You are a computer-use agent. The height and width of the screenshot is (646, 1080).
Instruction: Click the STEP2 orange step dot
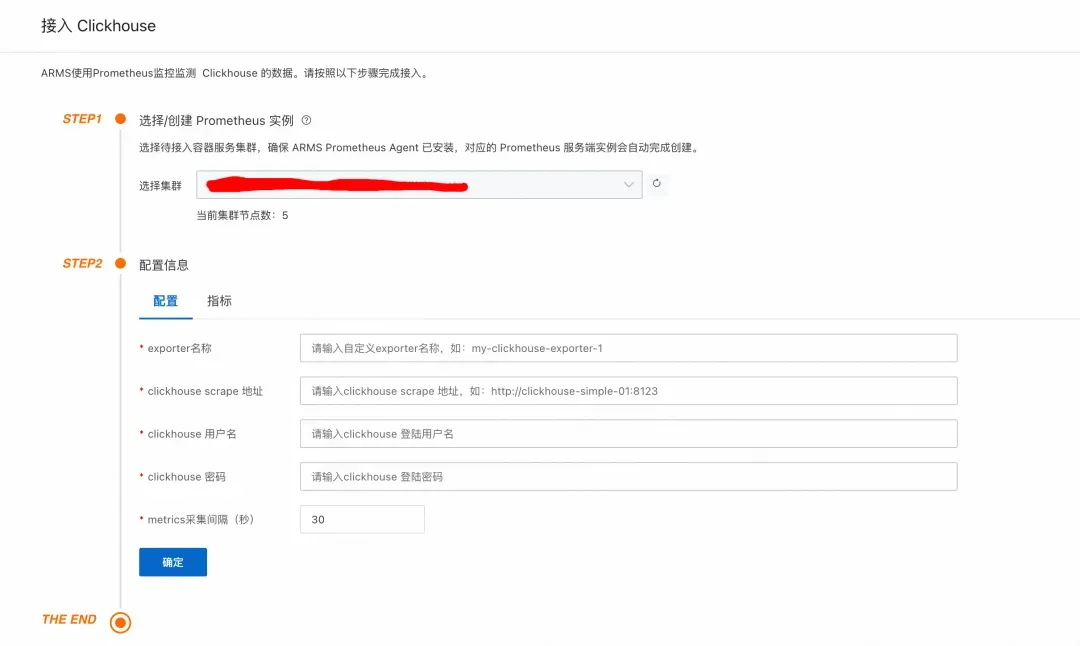(x=121, y=263)
